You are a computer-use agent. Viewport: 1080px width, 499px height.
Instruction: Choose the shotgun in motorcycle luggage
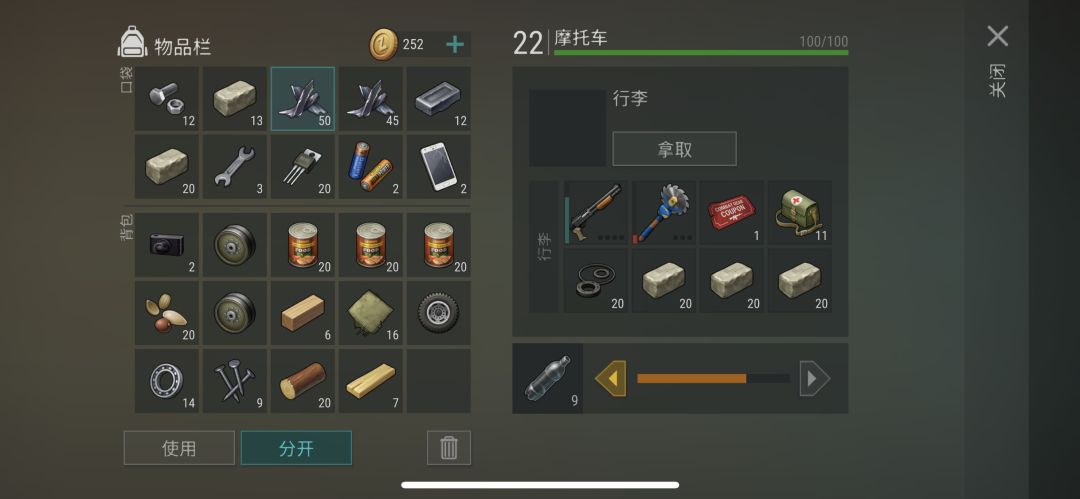coord(596,212)
